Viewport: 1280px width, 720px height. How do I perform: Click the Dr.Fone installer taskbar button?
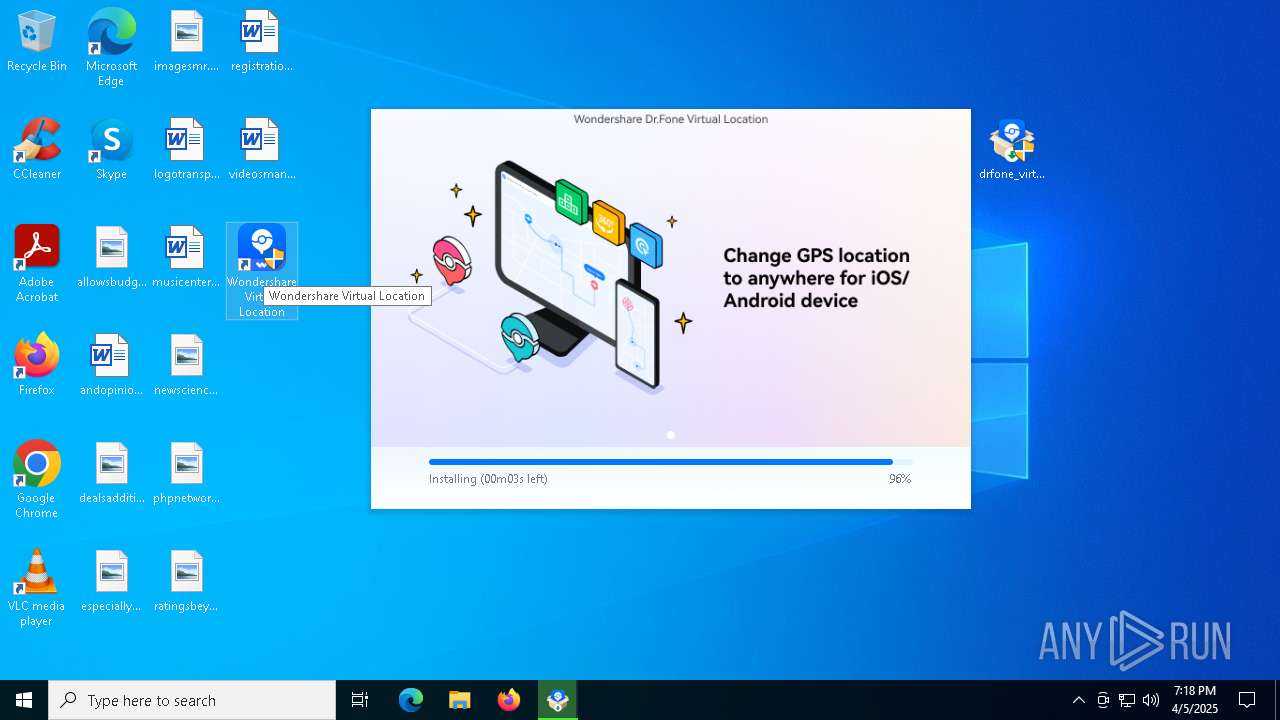pyautogui.click(x=558, y=700)
